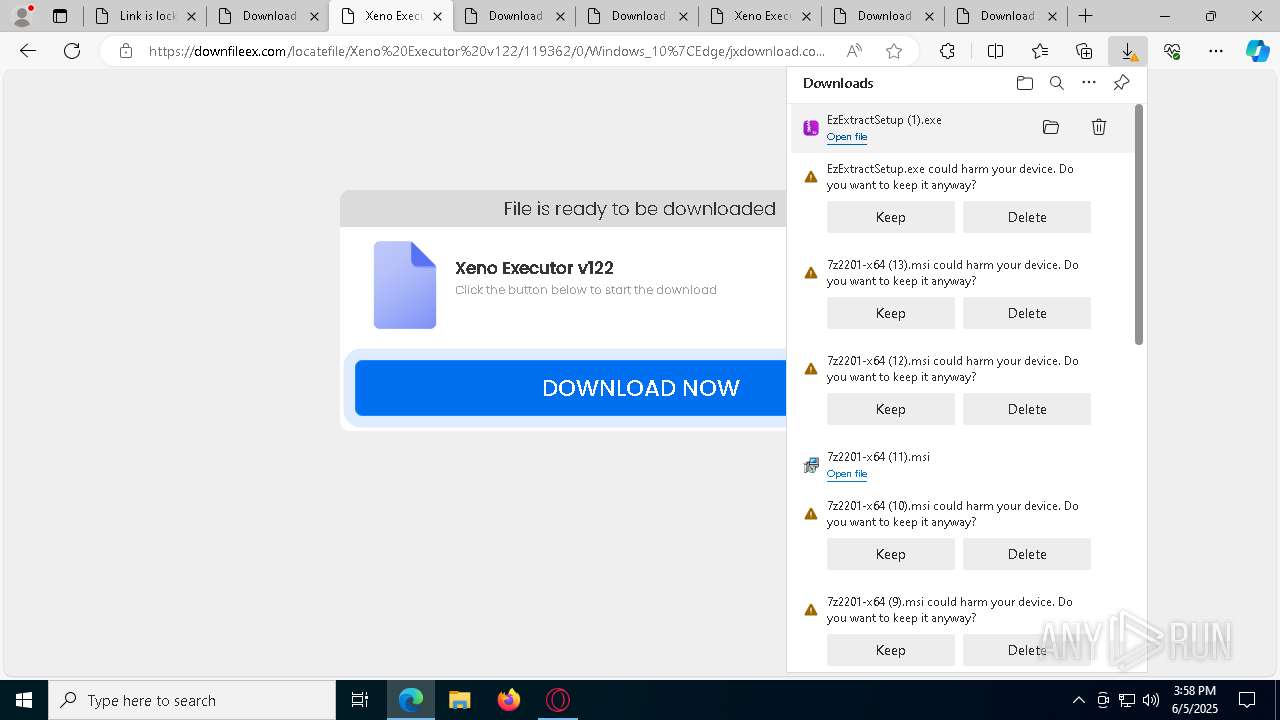Refresh the current page

tap(72, 51)
